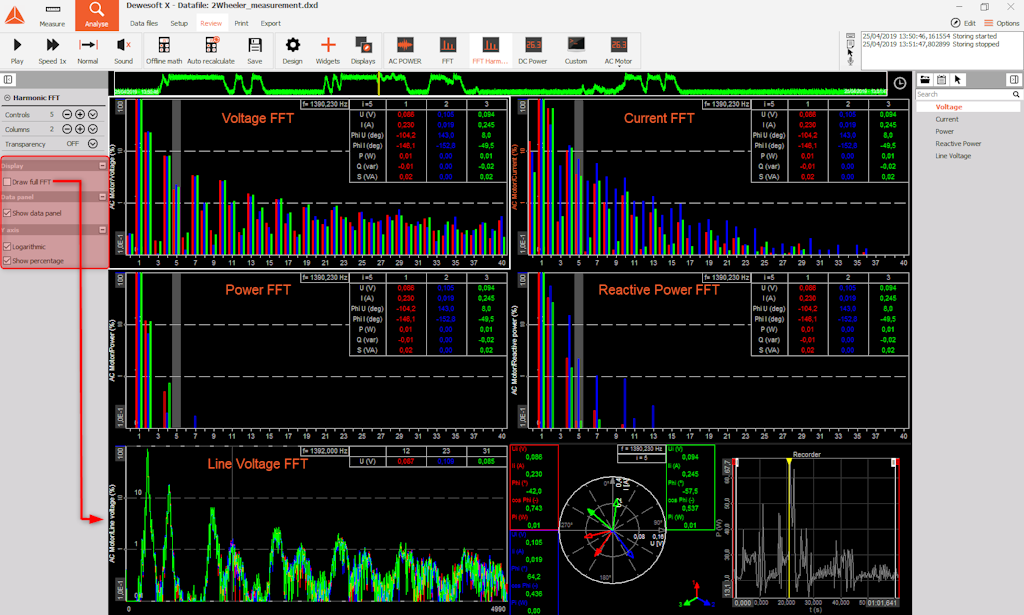Toggle the Logarithmic checkbox
This screenshot has height=615, width=1024.
point(7,247)
